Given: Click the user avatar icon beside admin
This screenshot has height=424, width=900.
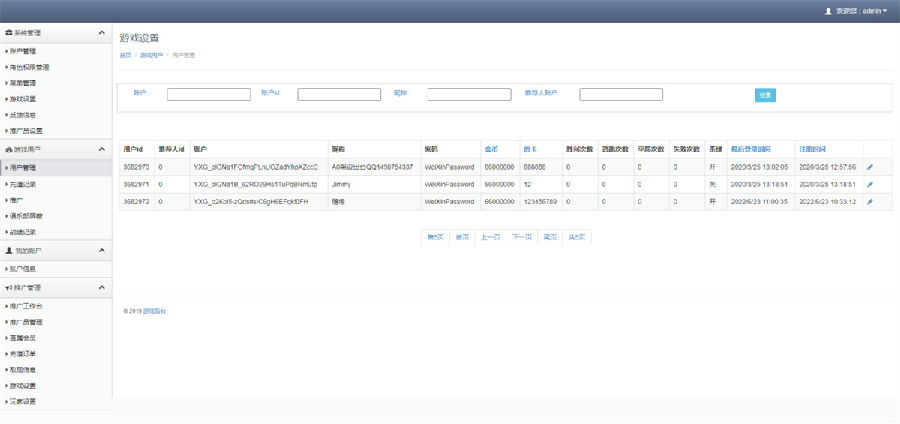Looking at the screenshot, I should click(x=828, y=11).
